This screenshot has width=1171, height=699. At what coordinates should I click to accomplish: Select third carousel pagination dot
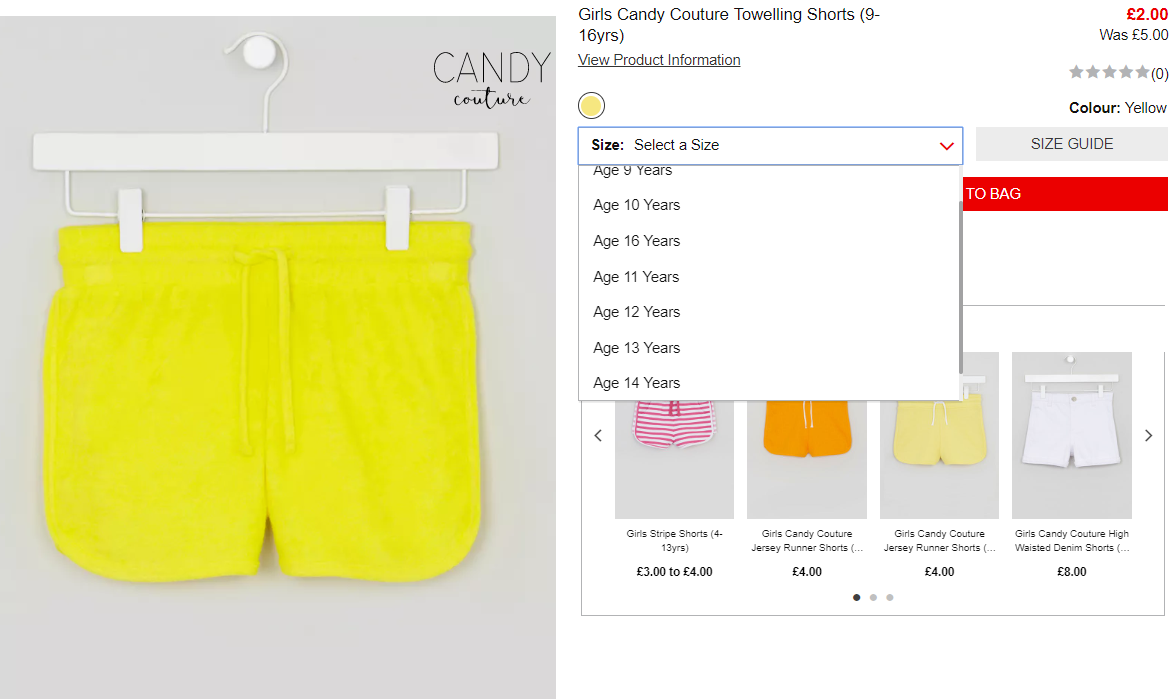tap(889, 597)
